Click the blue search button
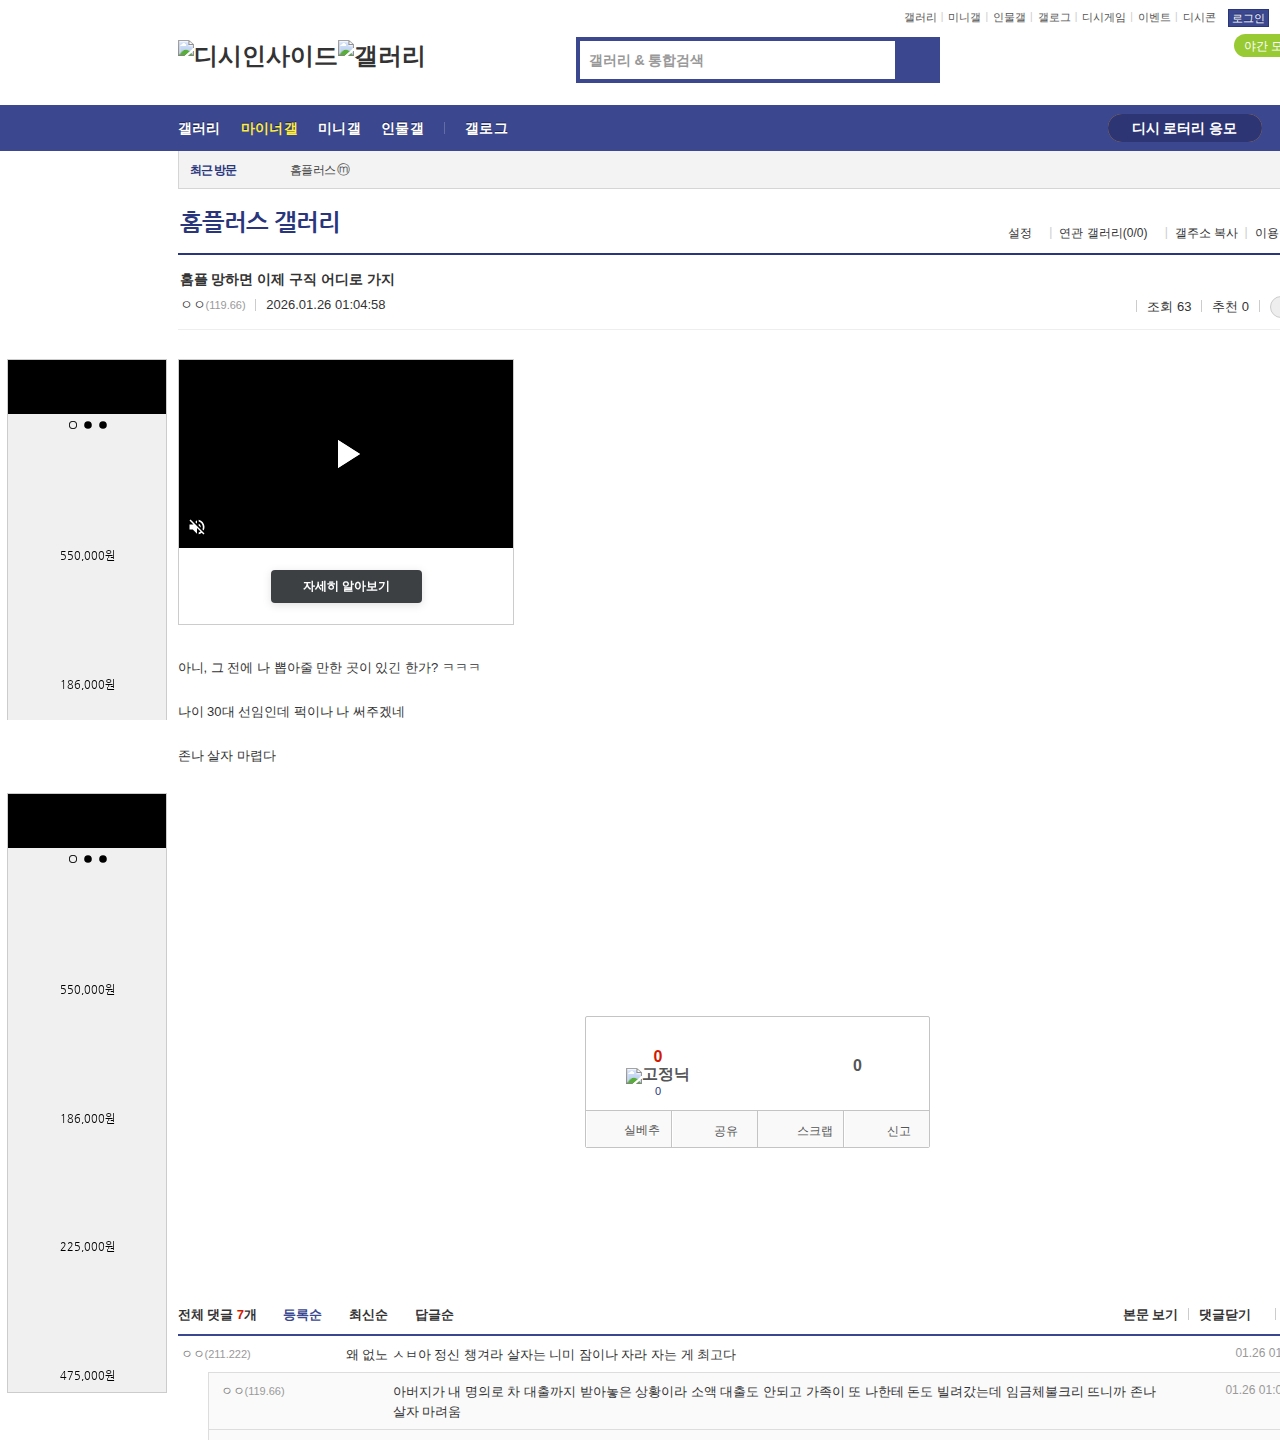Screen dimensions: 1280x1440 tap(917, 60)
